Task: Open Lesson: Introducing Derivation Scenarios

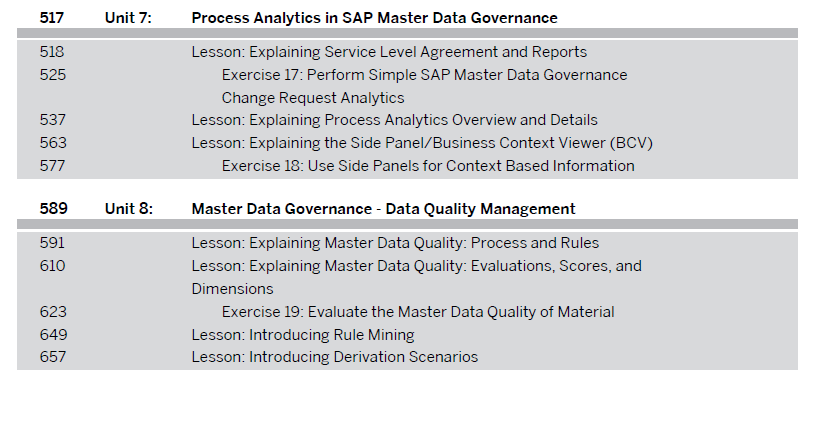Action: [x=334, y=357]
